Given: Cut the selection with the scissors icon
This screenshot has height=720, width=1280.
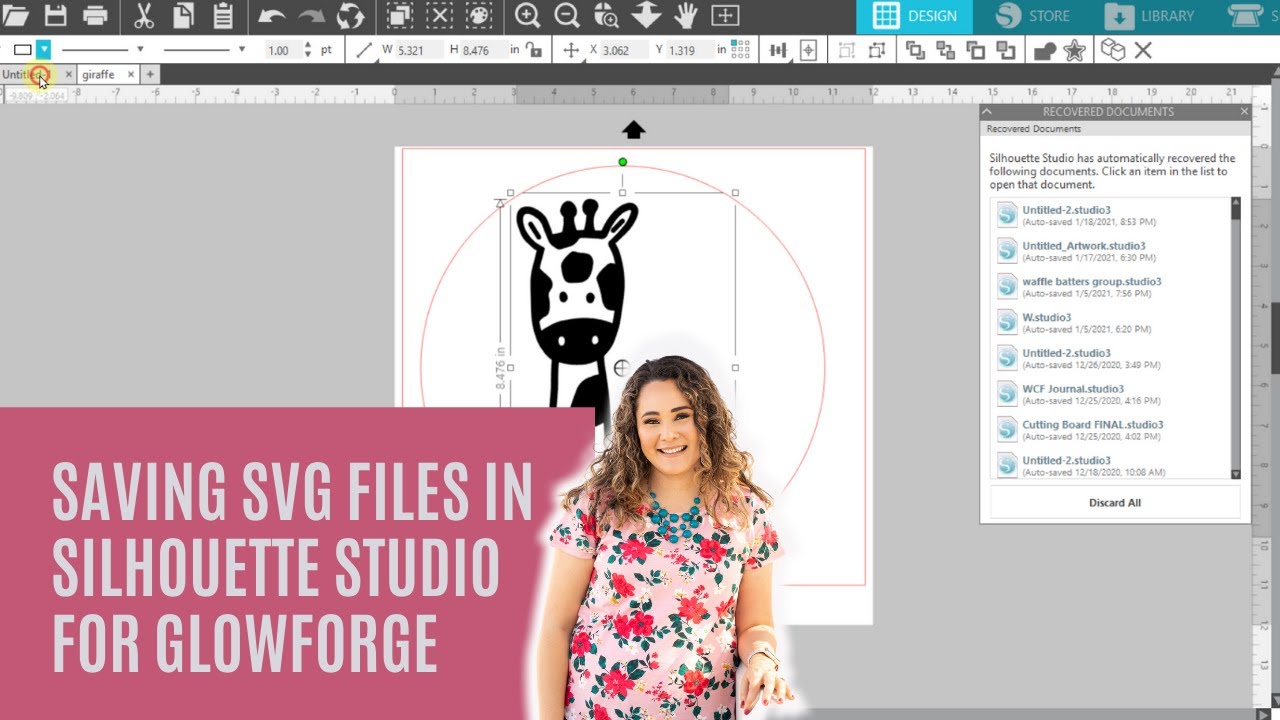Looking at the screenshot, I should coord(143,15).
